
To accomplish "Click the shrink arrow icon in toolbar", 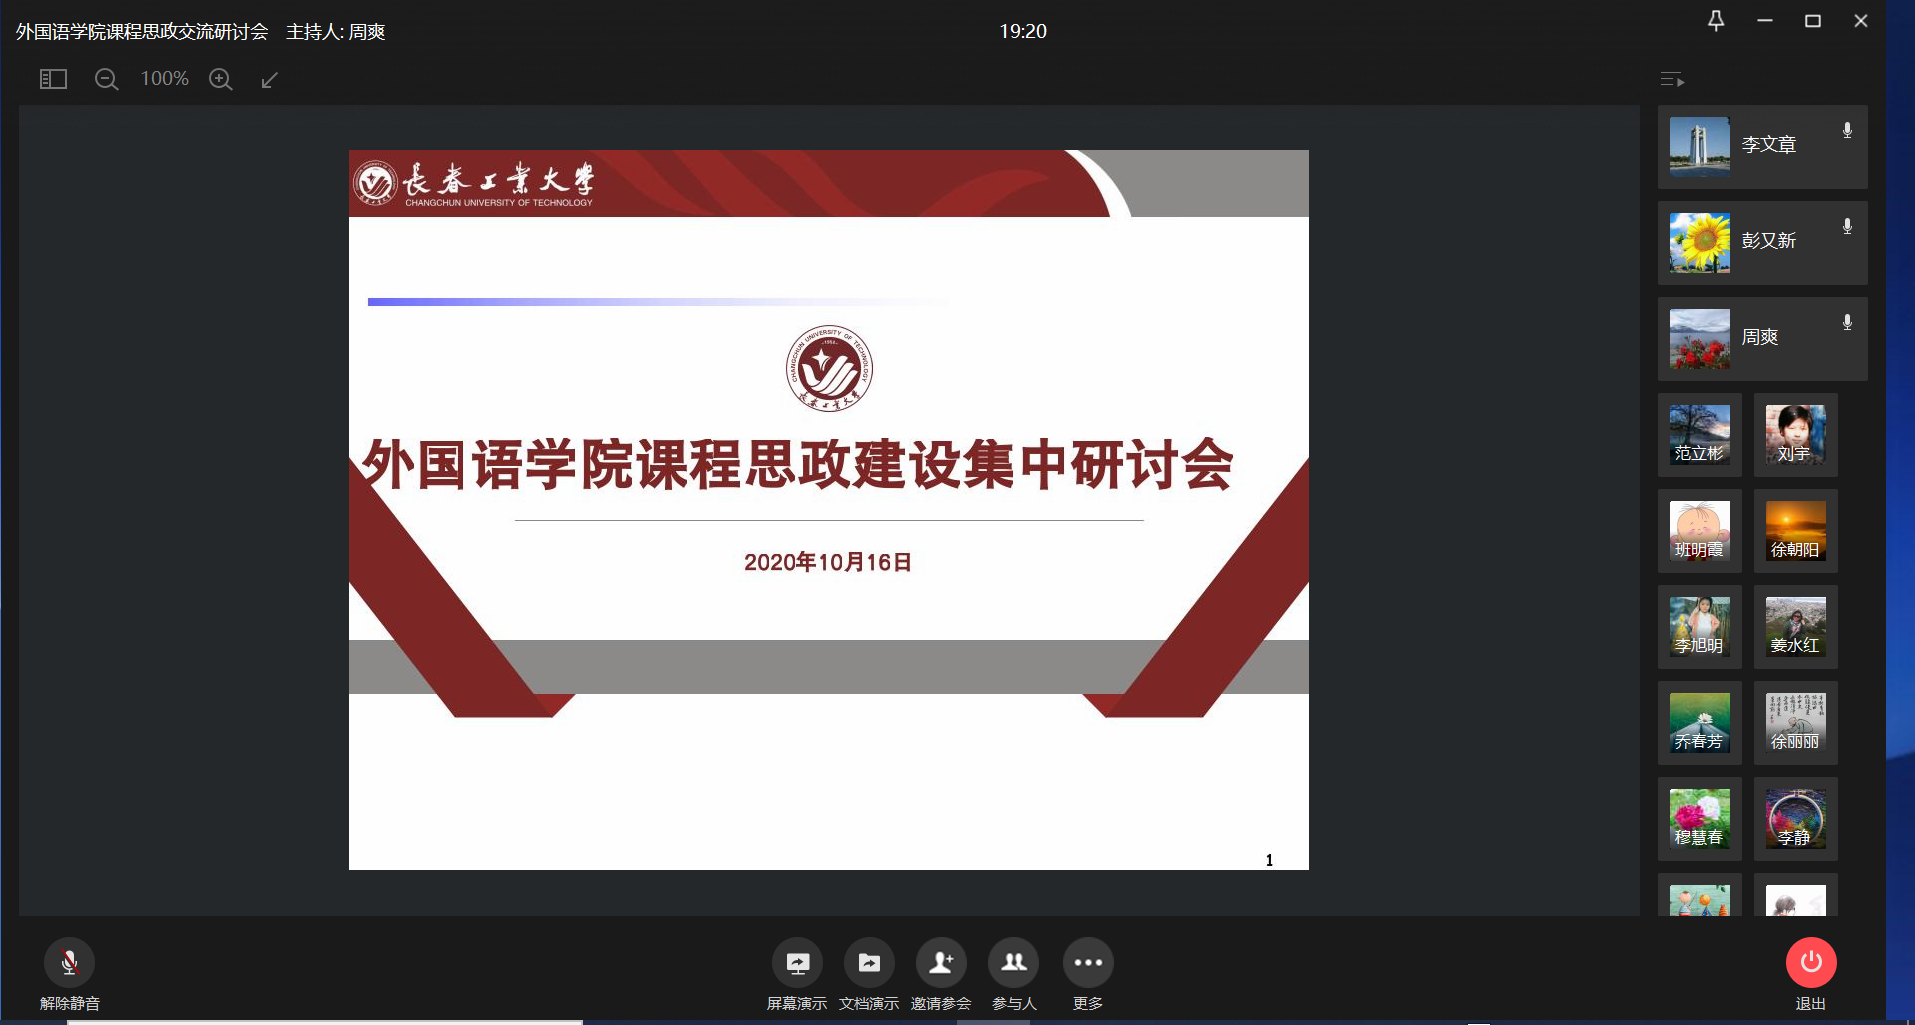I will point(269,79).
